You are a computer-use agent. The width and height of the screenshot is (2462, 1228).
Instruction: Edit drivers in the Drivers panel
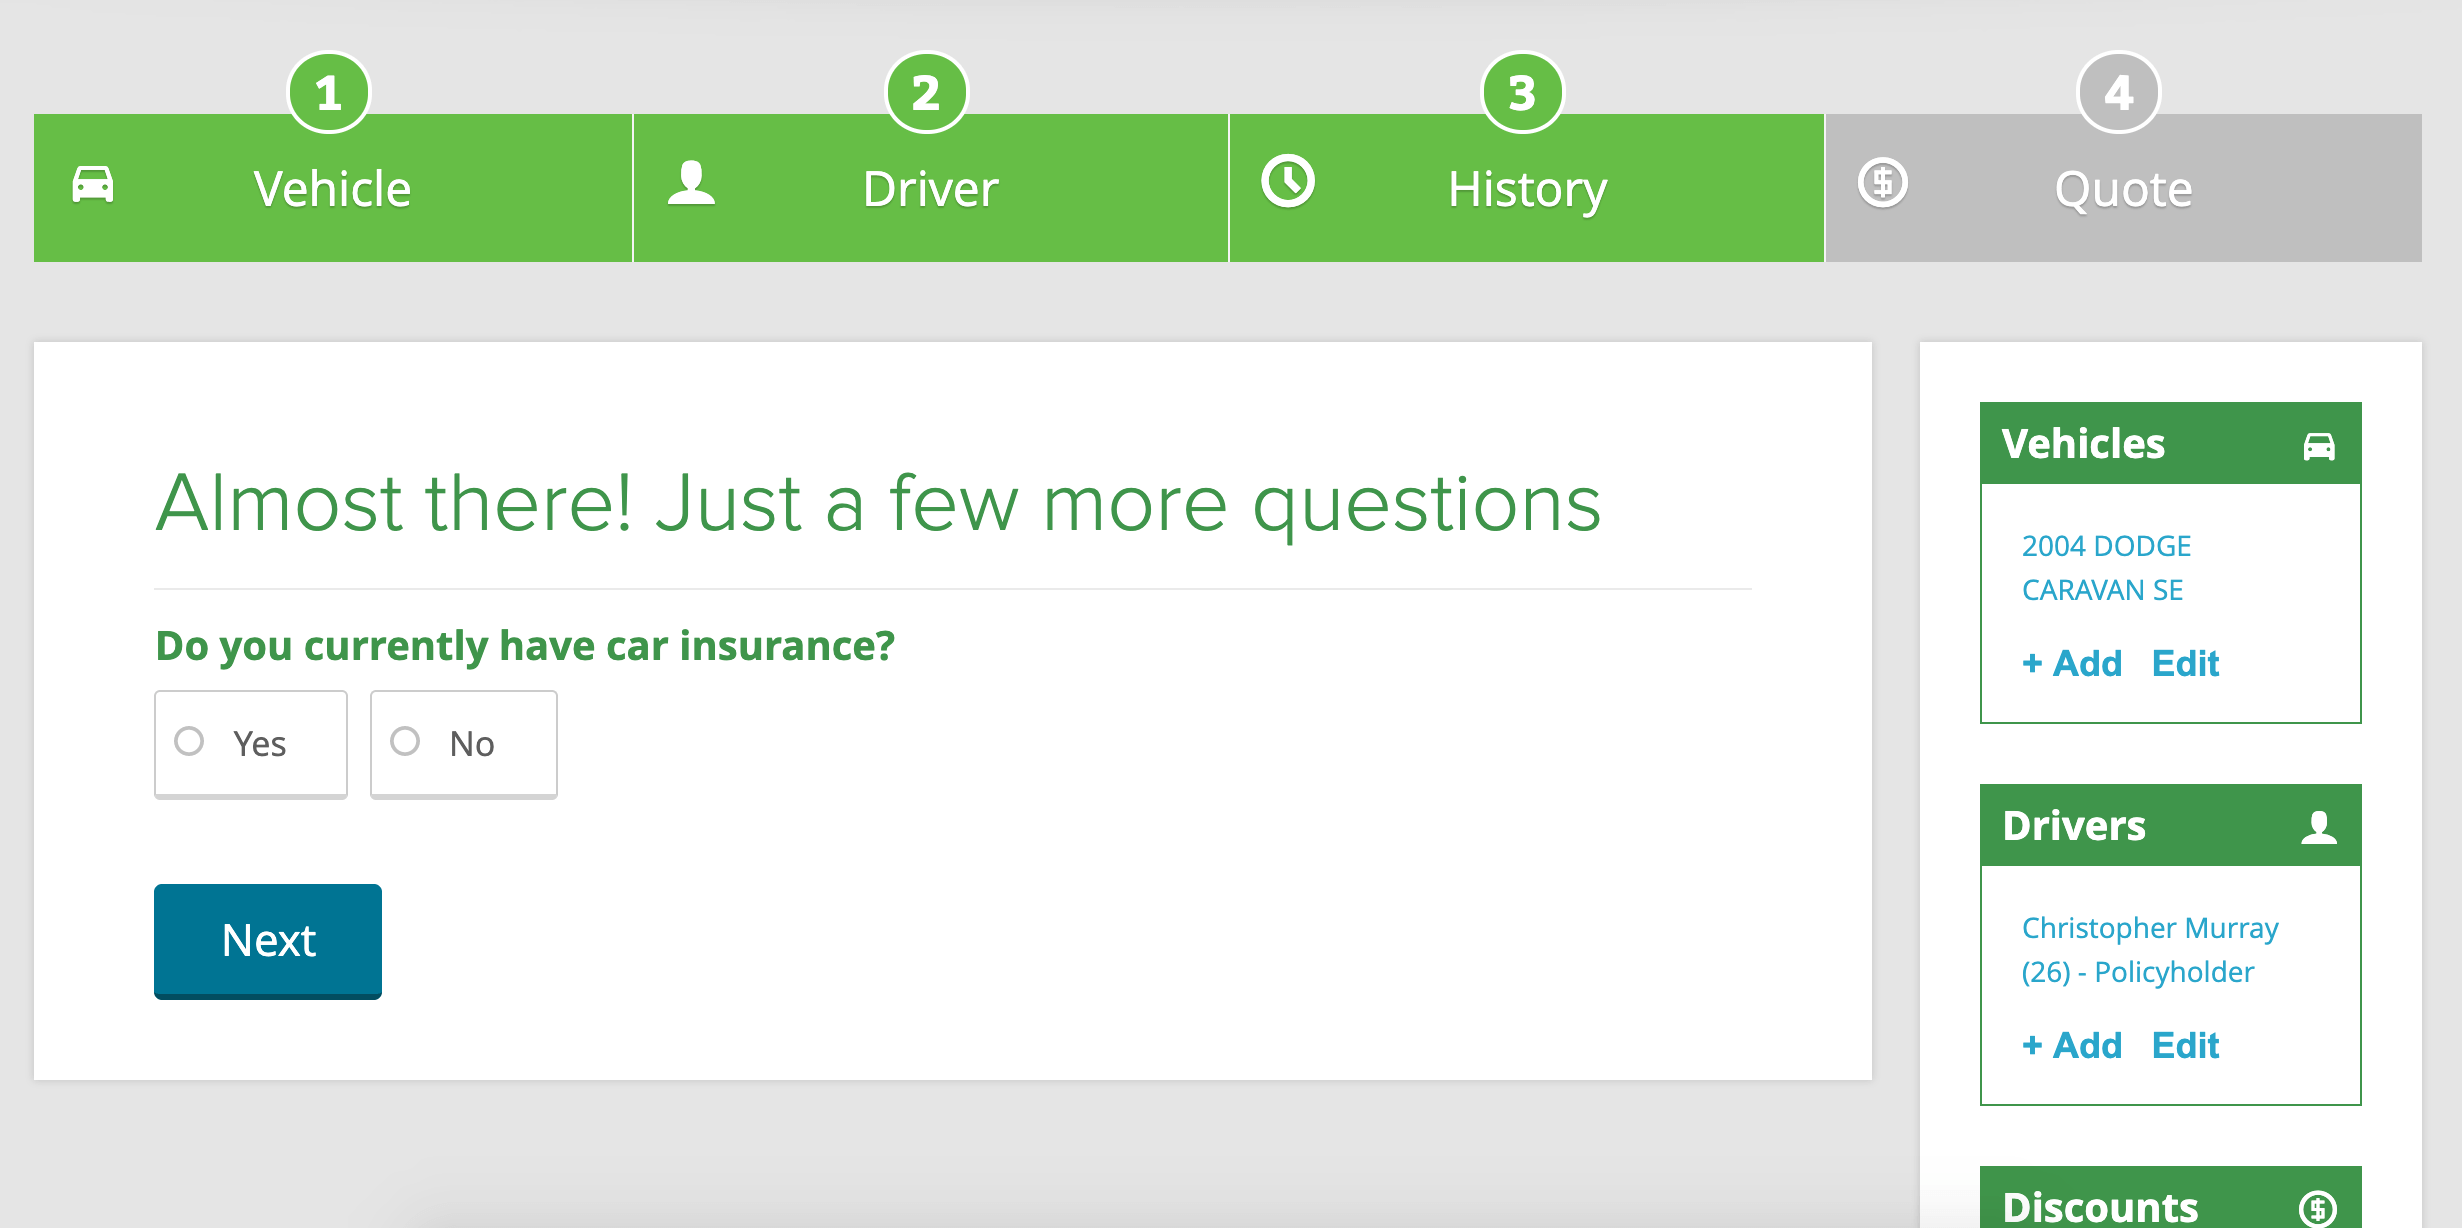click(2185, 1045)
